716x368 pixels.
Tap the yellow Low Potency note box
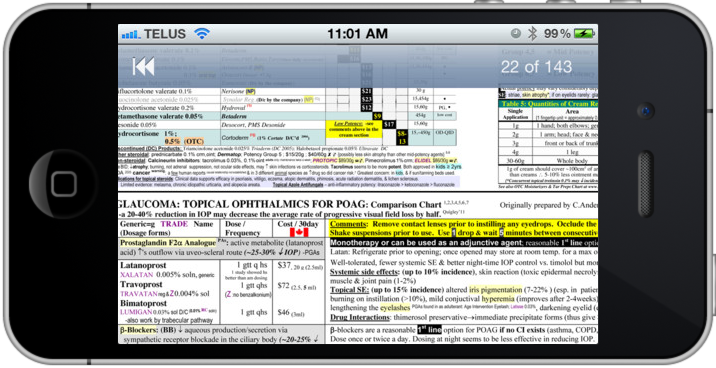(x=354, y=129)
